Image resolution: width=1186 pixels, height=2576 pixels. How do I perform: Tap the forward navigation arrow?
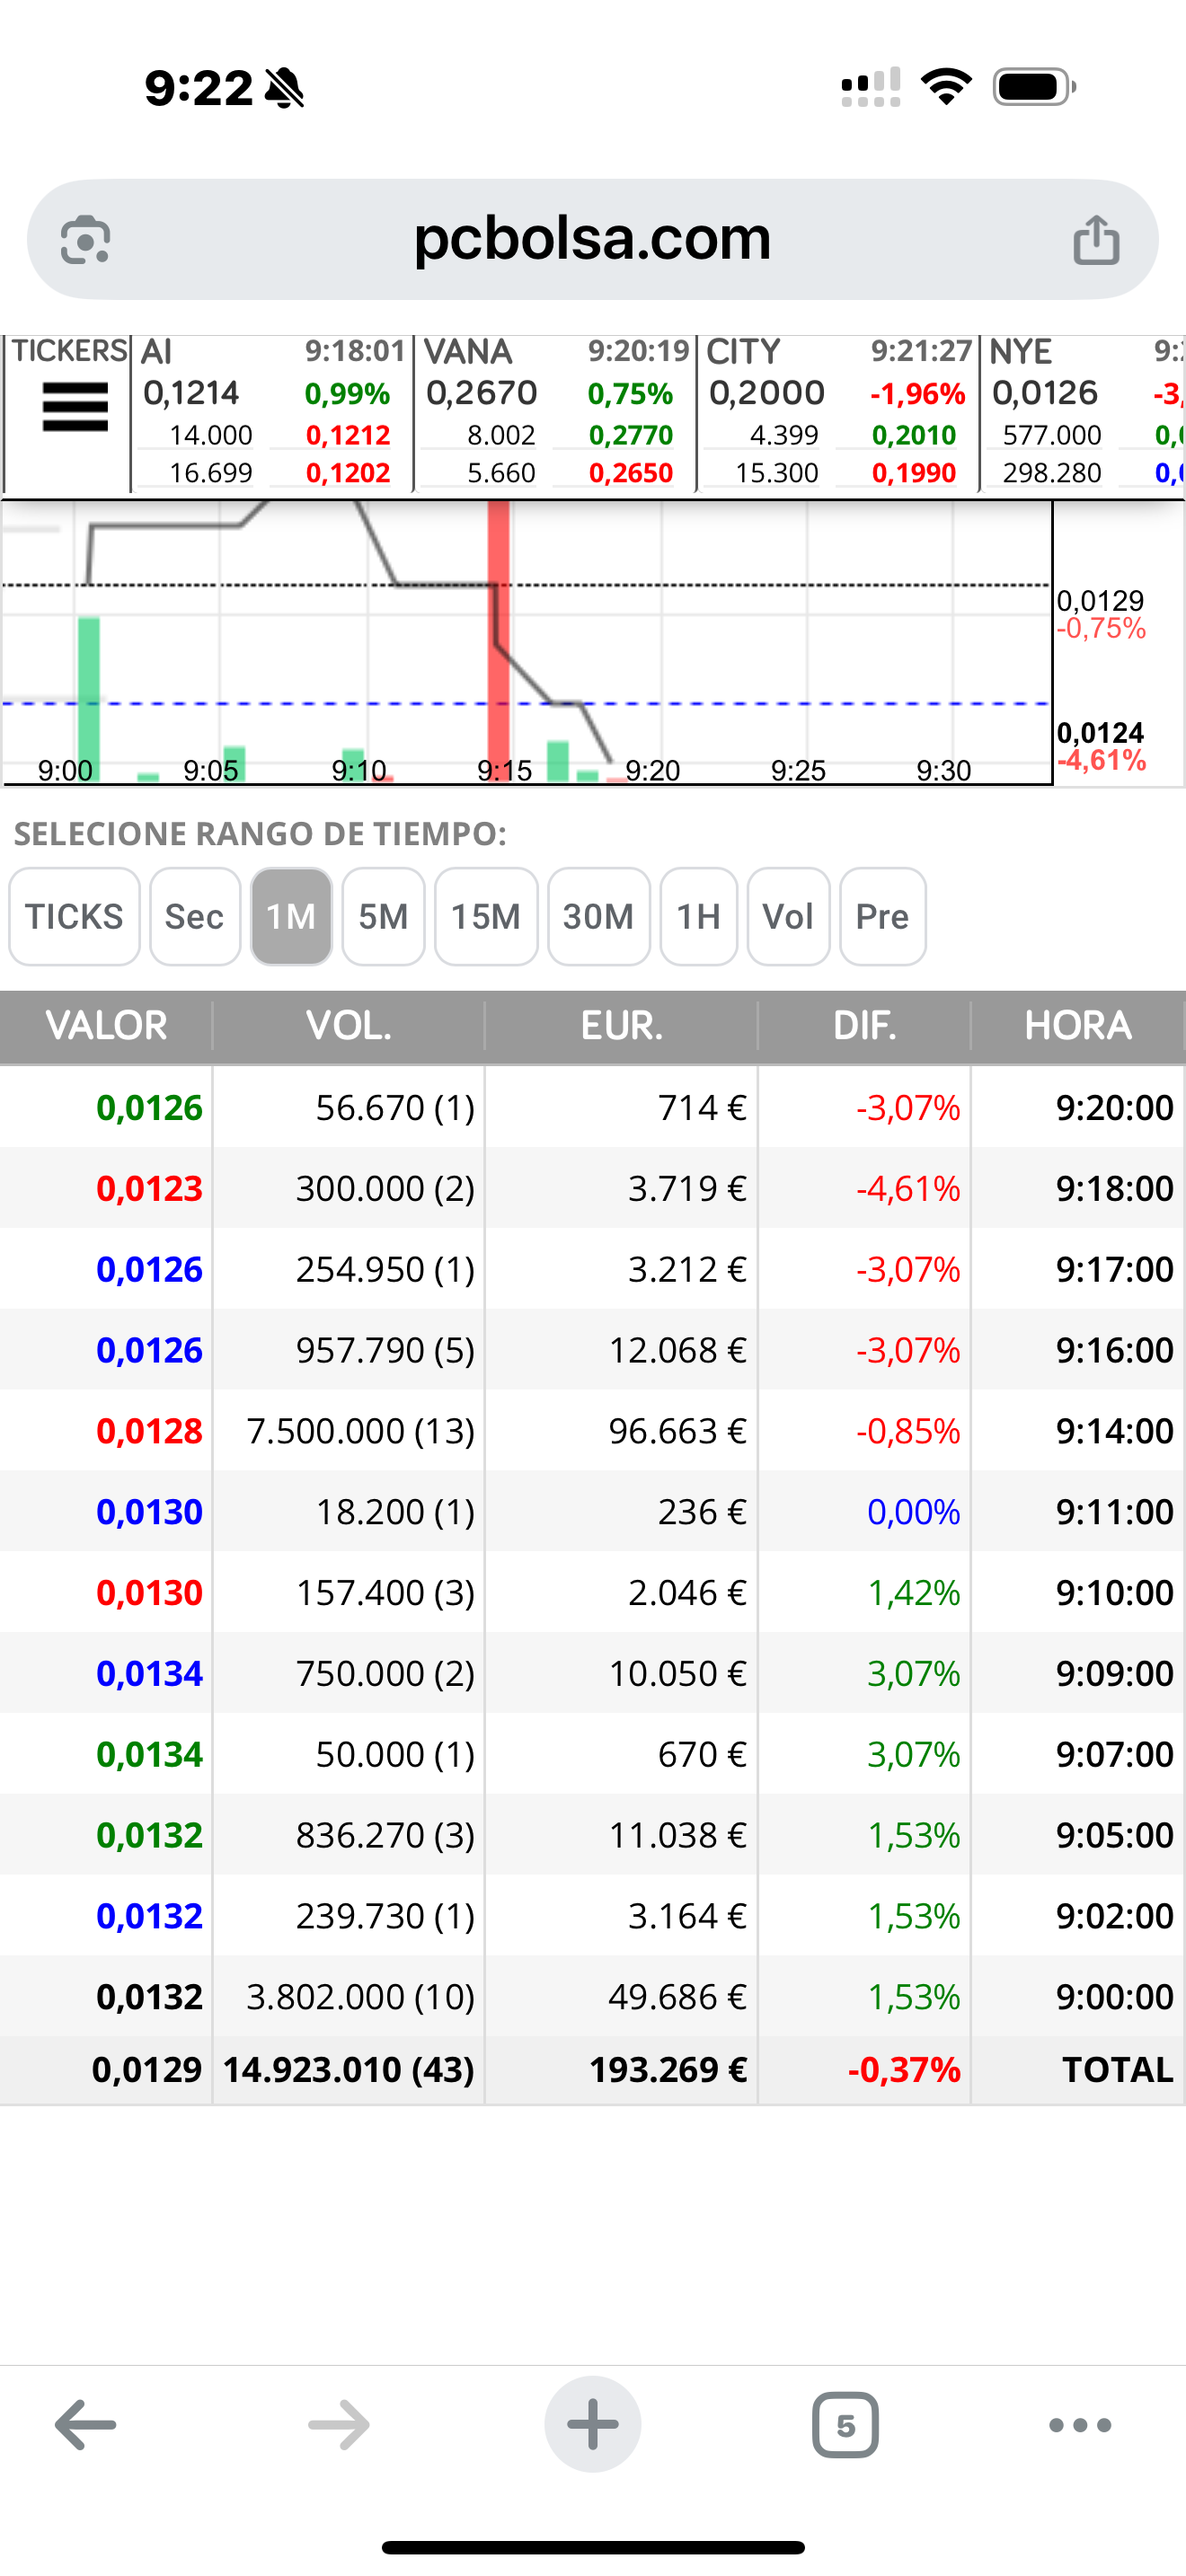click(x=339, y=2425)
